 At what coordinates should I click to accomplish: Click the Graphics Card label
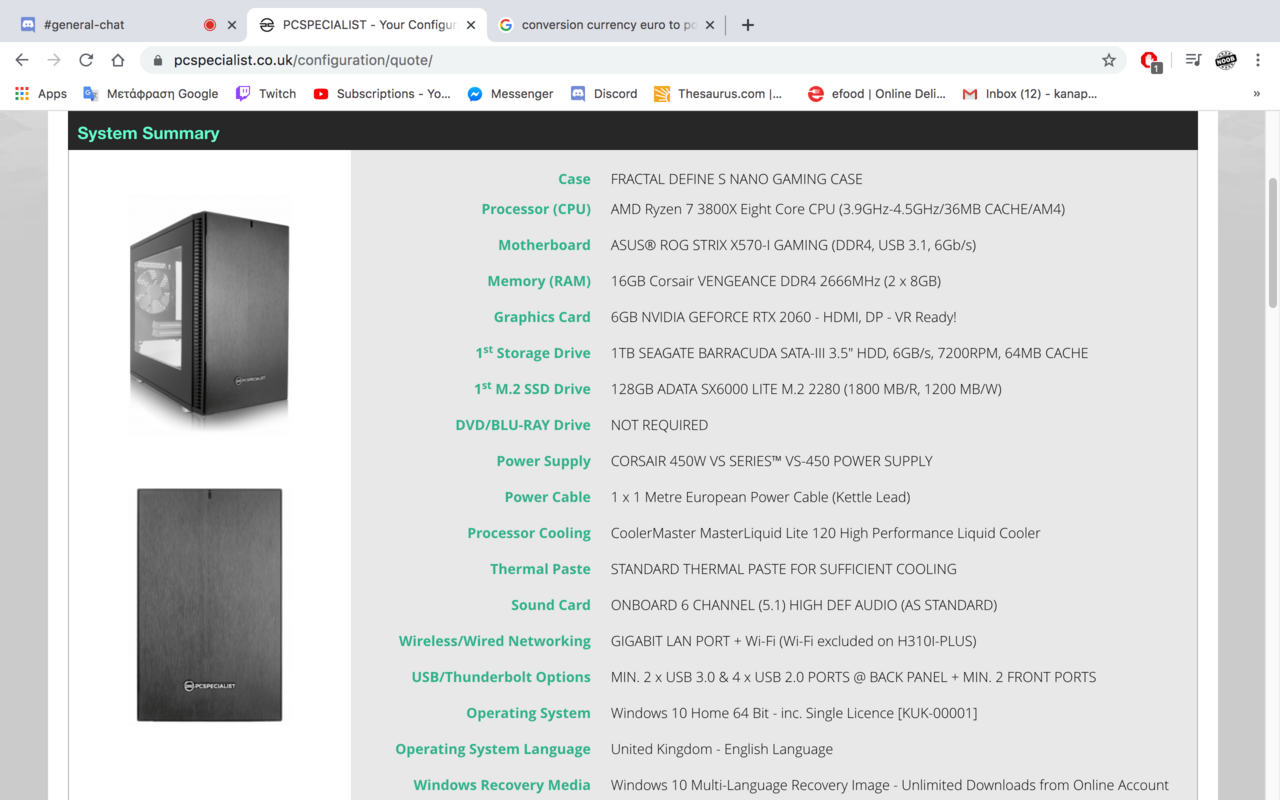coord(542,317)
